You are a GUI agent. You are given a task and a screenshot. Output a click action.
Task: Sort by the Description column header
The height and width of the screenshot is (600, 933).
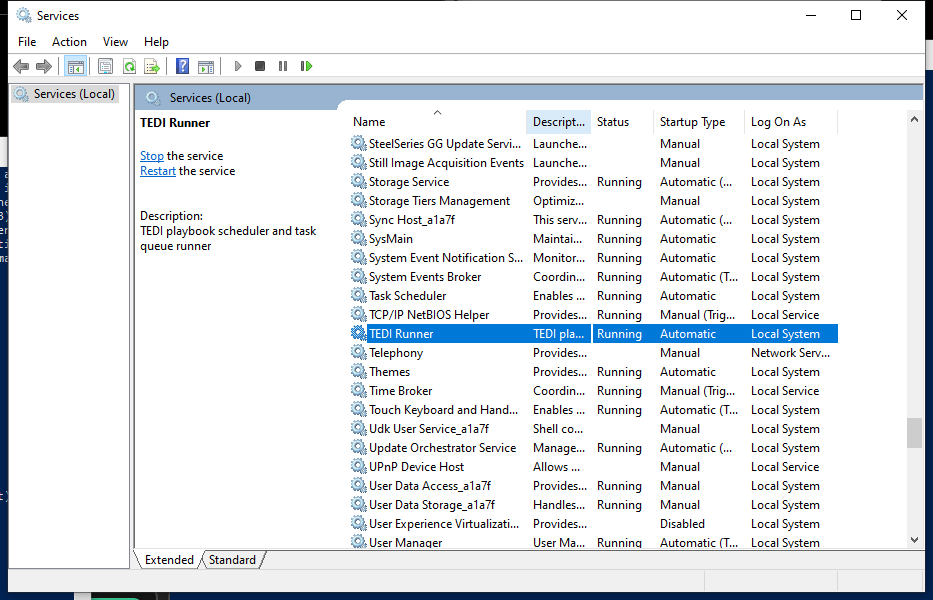(x=559, y=121)
